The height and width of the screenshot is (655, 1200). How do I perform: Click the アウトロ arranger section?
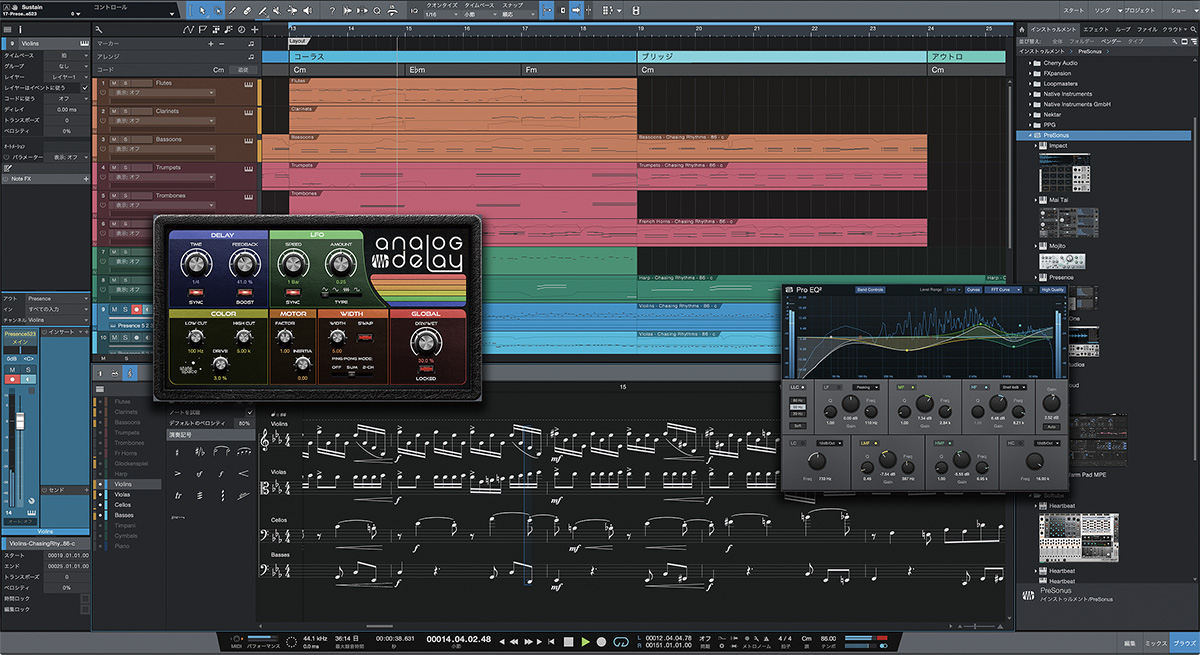tap(967, 57)
